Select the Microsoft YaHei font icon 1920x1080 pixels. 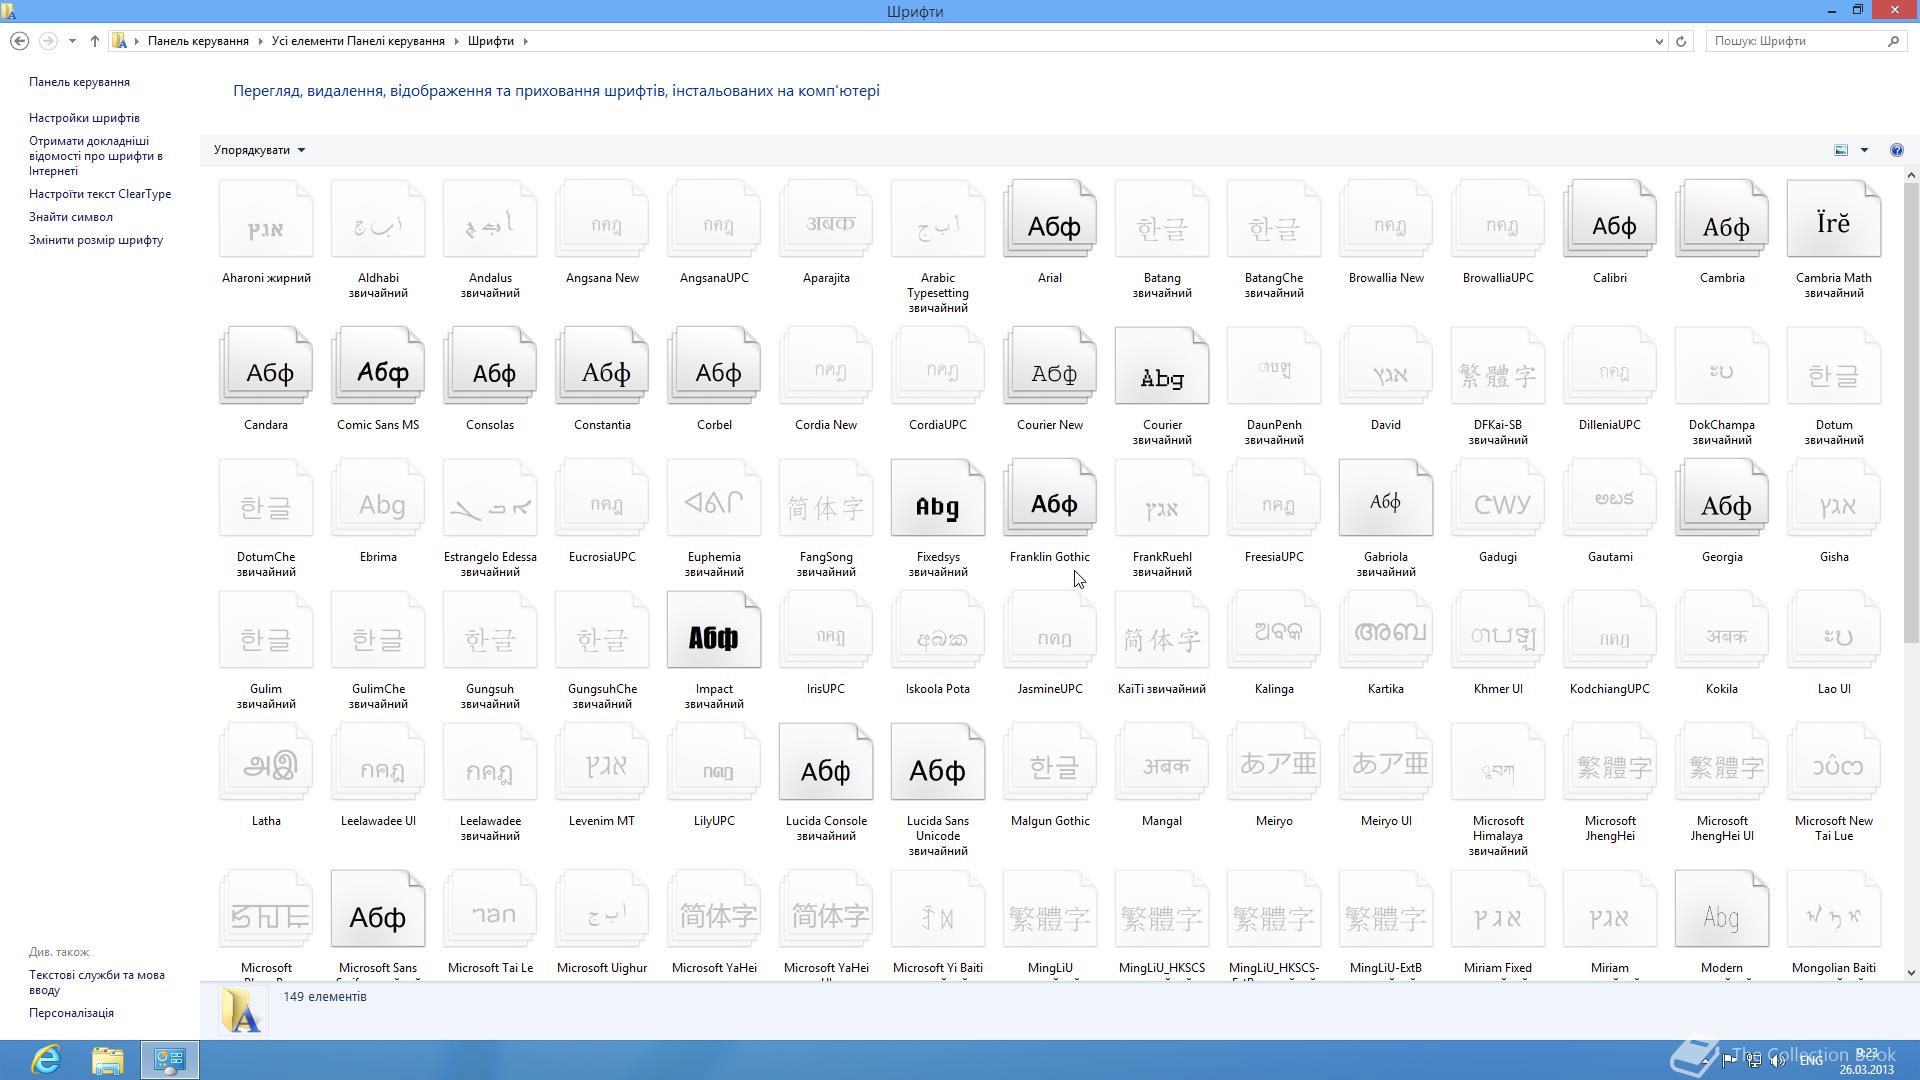point(714,910)
